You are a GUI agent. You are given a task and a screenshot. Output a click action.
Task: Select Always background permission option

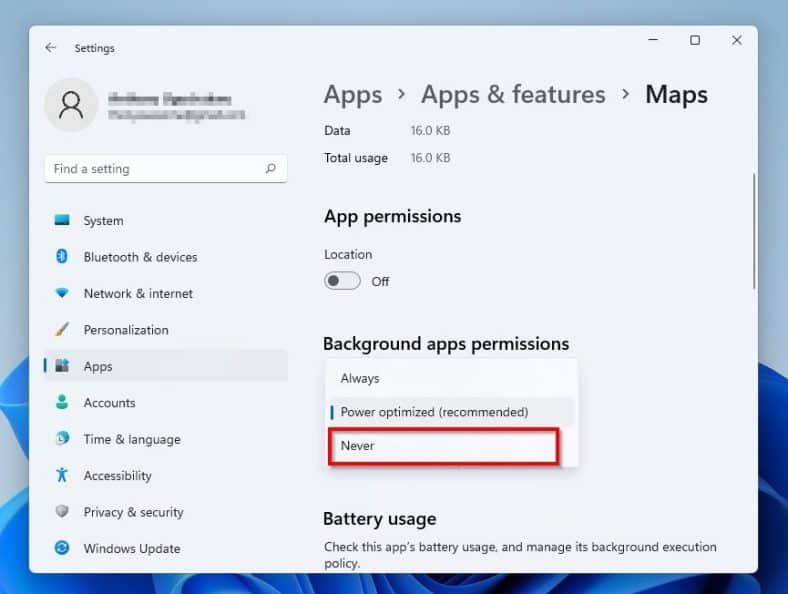click(x=450, y=378)
